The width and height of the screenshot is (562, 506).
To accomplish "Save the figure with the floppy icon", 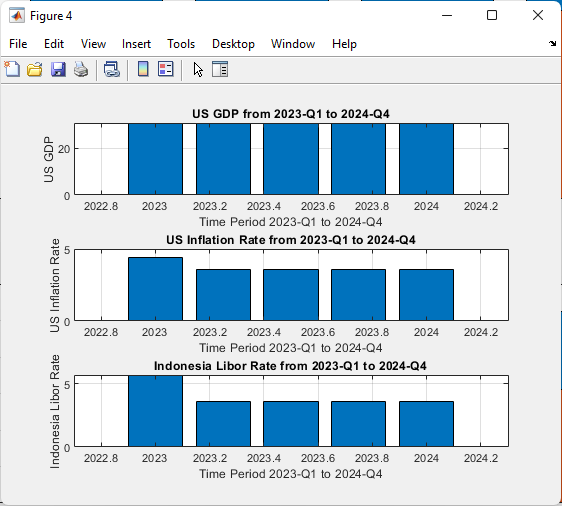I will 58,69.
